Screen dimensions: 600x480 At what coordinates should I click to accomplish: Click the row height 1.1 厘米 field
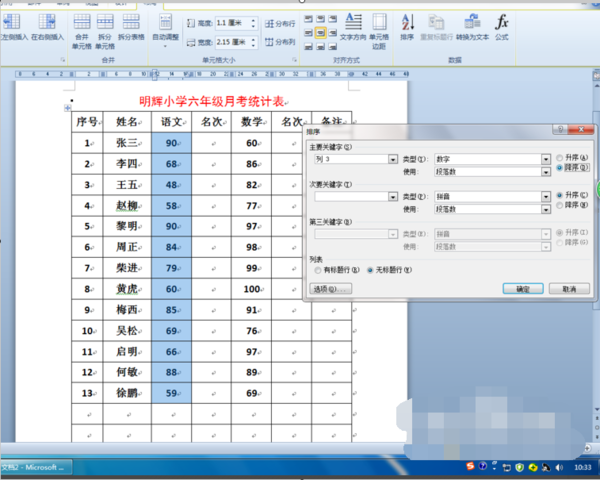click(x=233, y=23)
